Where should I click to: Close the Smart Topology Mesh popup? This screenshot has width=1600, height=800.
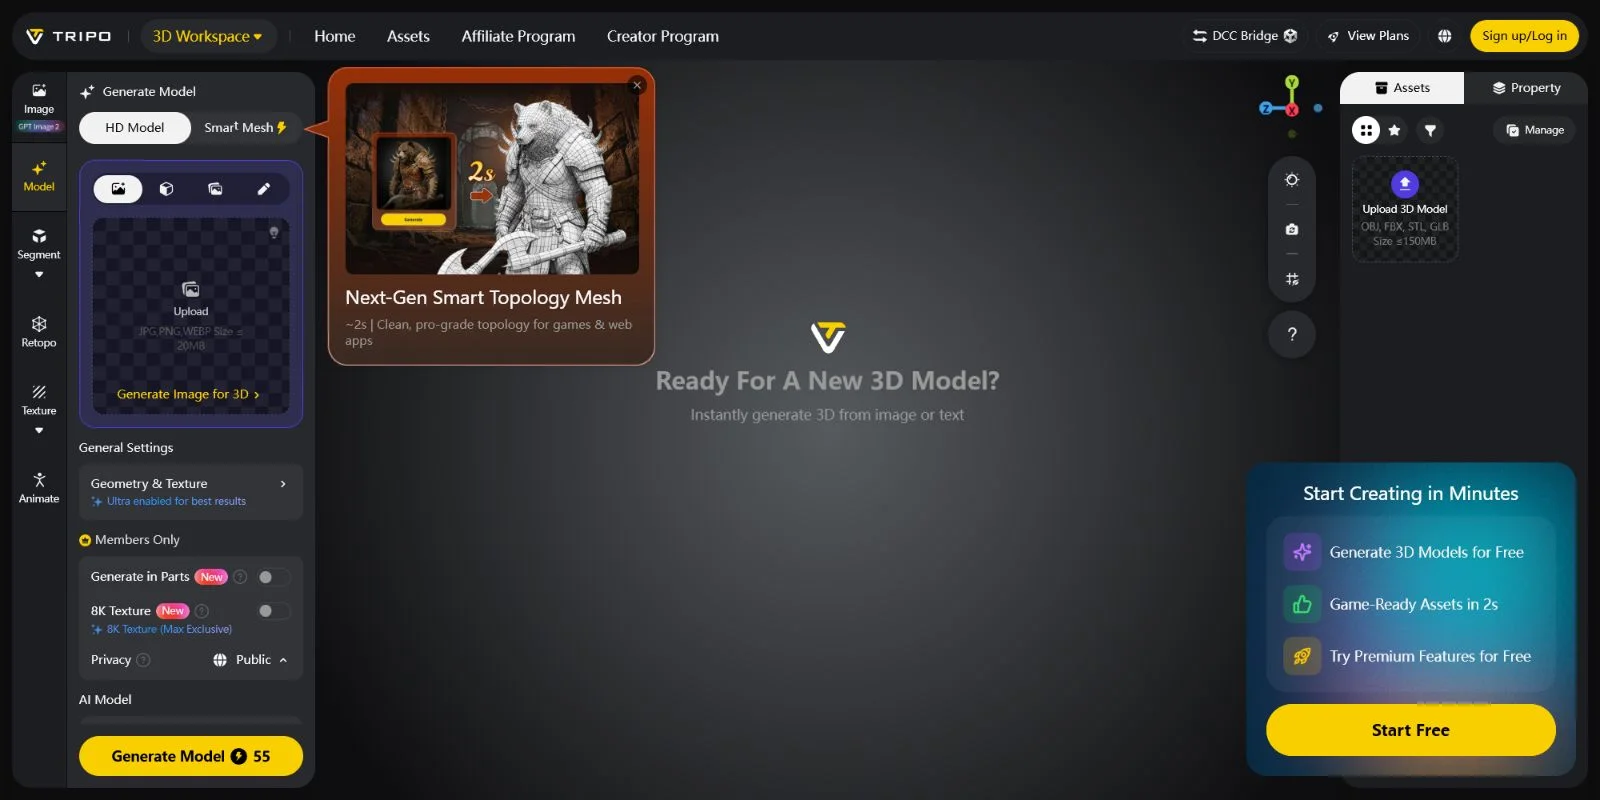tap(637, 85)
